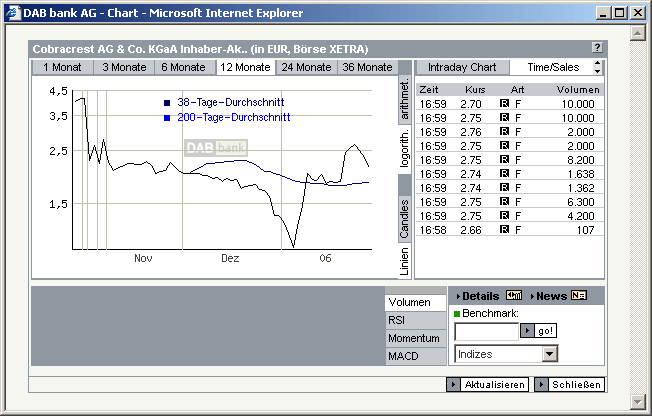
Task: Click the Details chart icon
Action: 514,296
